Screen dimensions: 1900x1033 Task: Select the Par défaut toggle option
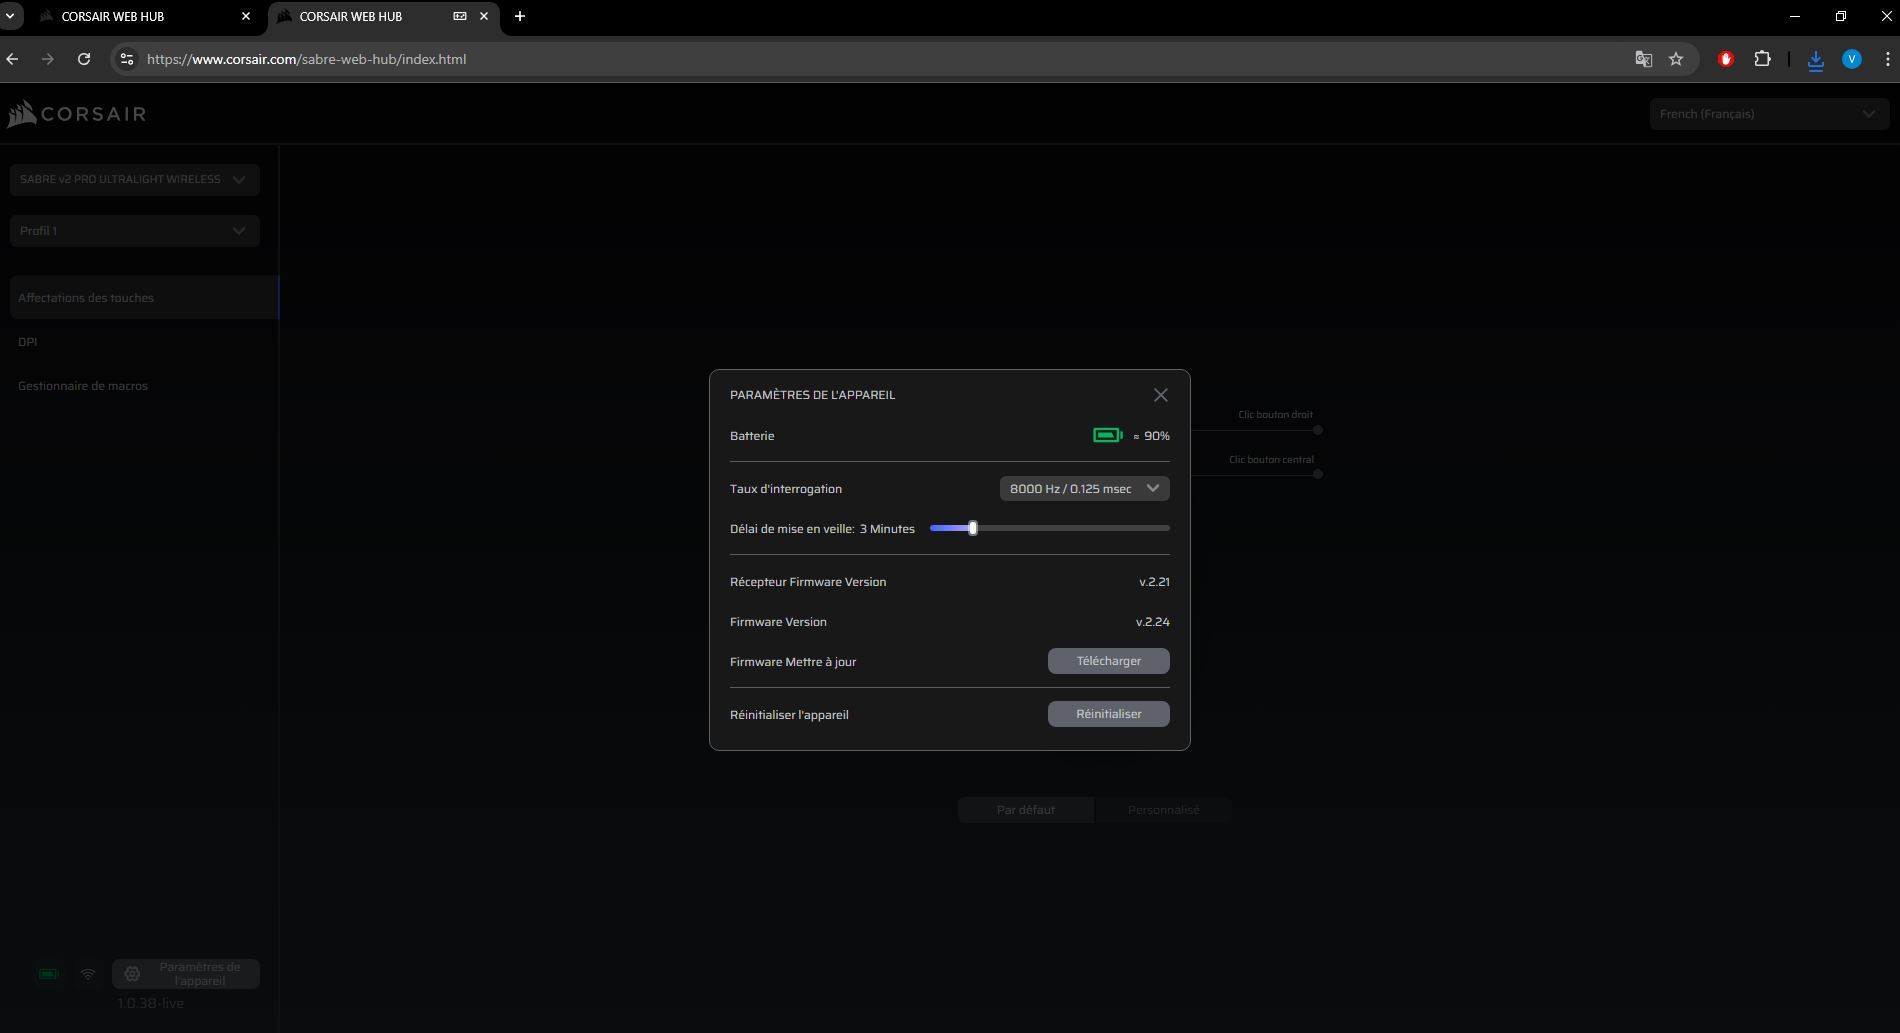pos(1025,810)
